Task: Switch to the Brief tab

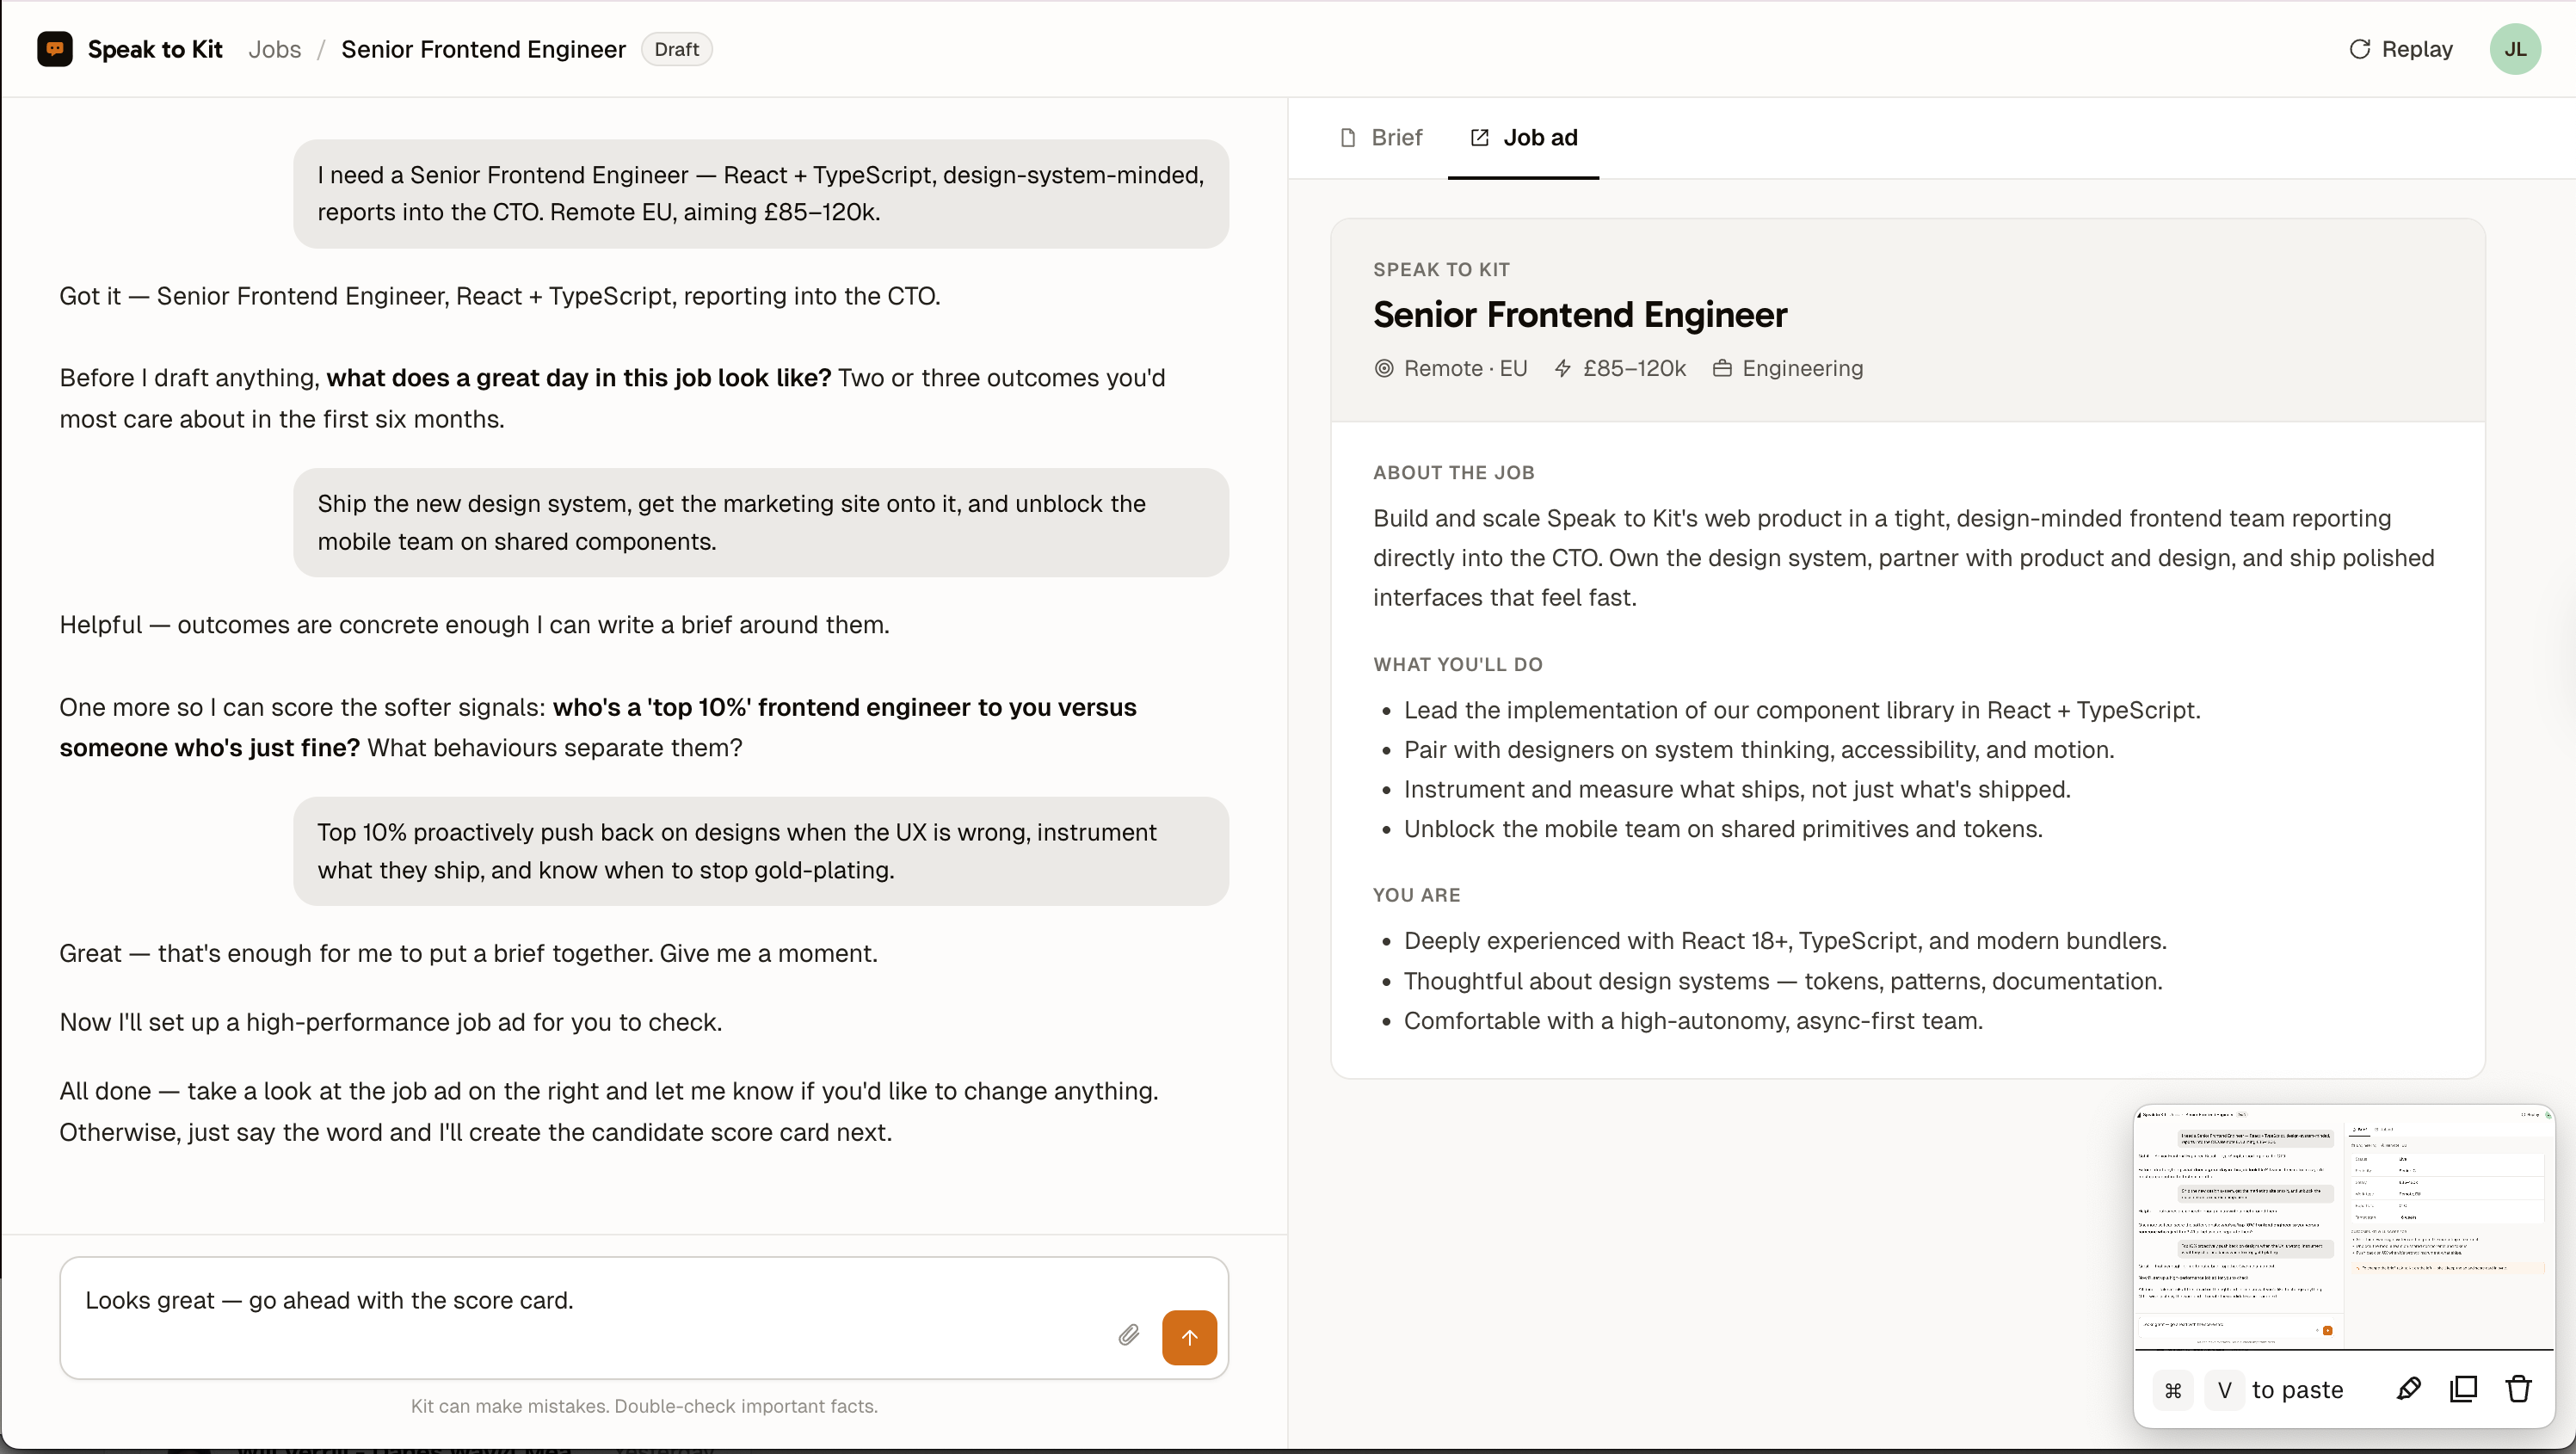Action: tap(1382, 138)
